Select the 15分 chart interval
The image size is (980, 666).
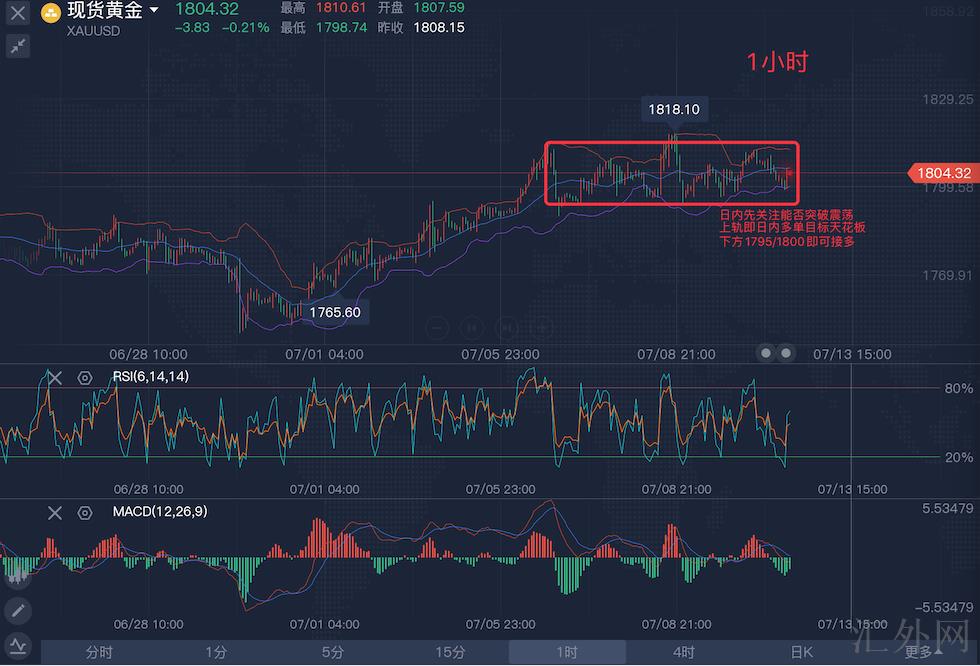pyautogui.click(x=450, y=652)
